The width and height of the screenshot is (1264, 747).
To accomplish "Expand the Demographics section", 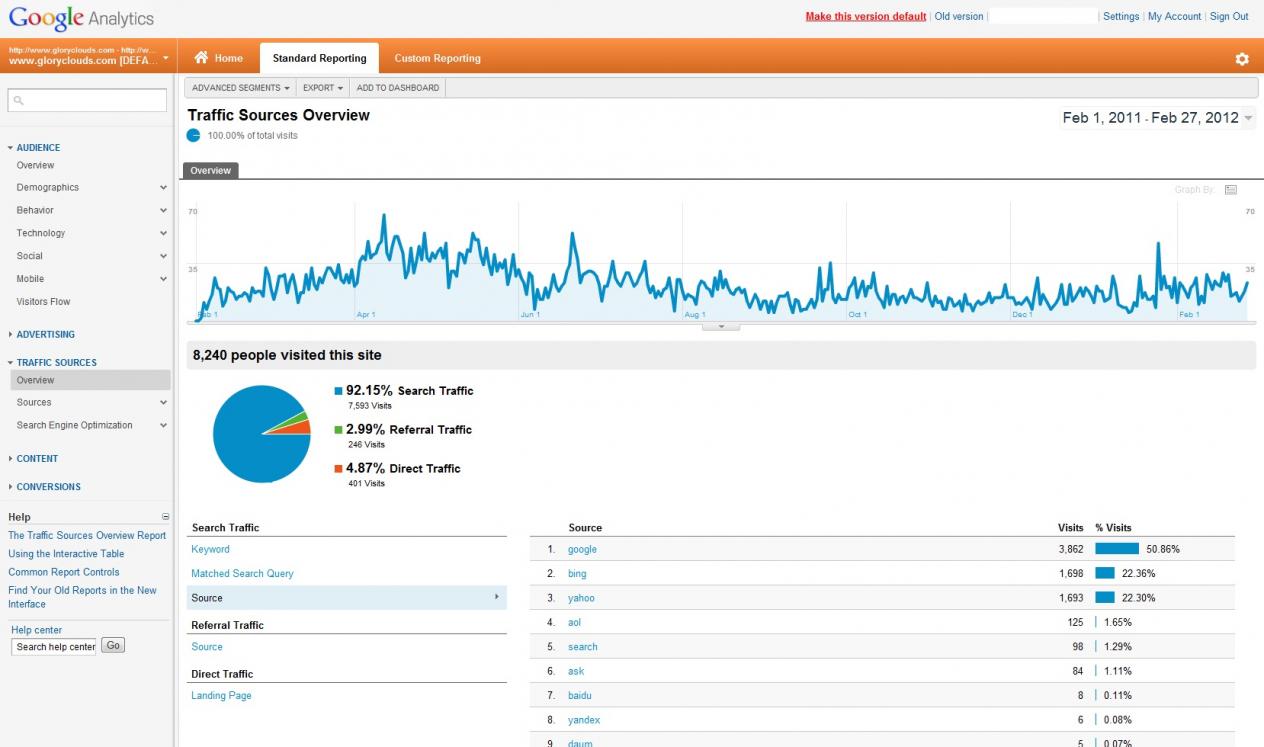I will pyautogui.click(x=163, y=188).
